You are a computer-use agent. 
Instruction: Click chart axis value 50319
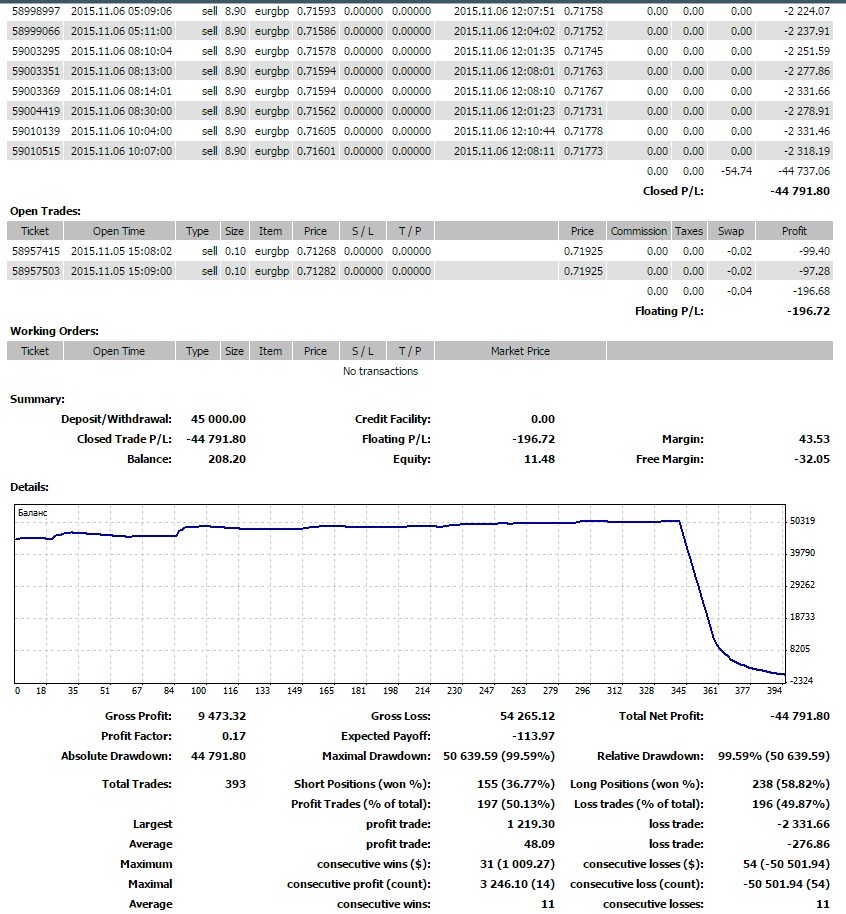[x=802, y=521]
